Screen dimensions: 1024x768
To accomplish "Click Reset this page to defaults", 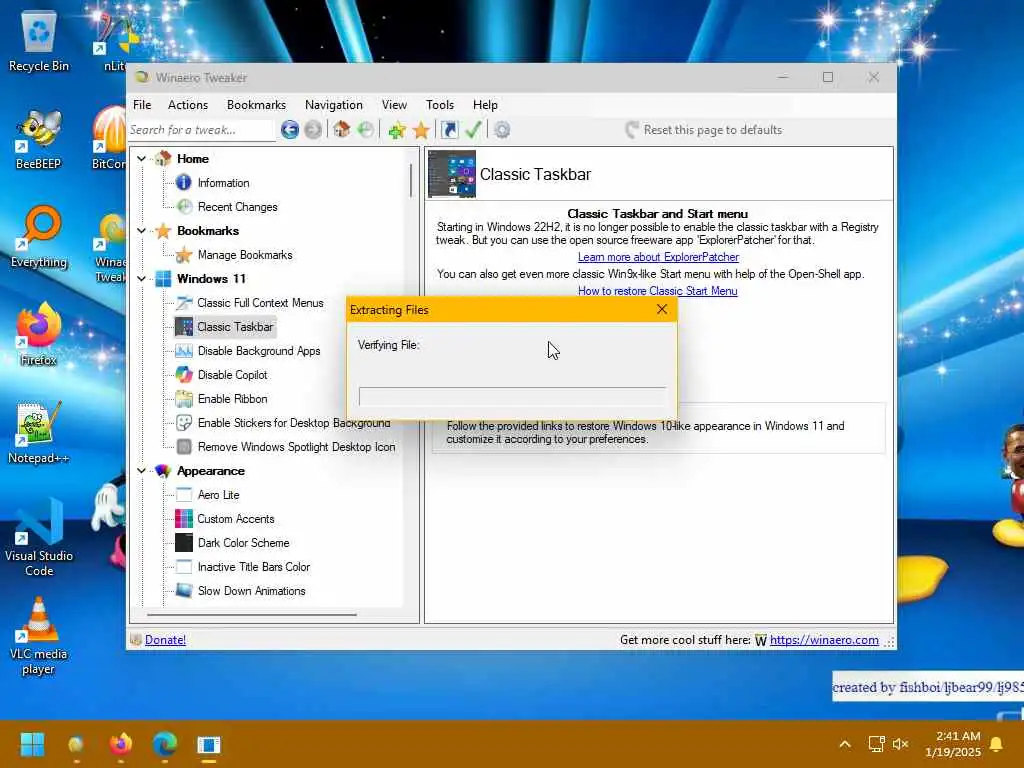I will pos(703,130).
